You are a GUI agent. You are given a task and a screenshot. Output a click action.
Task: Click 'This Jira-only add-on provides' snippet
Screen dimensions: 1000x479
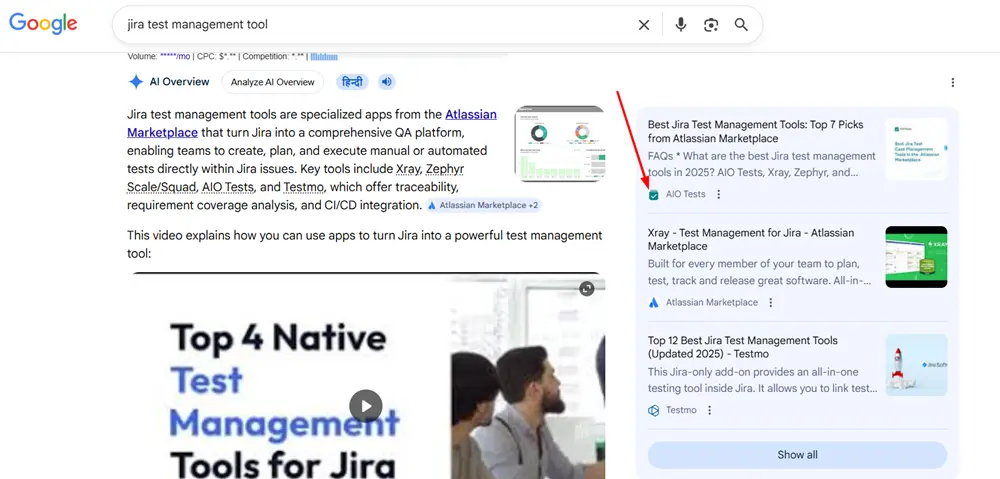coord(763,380)
